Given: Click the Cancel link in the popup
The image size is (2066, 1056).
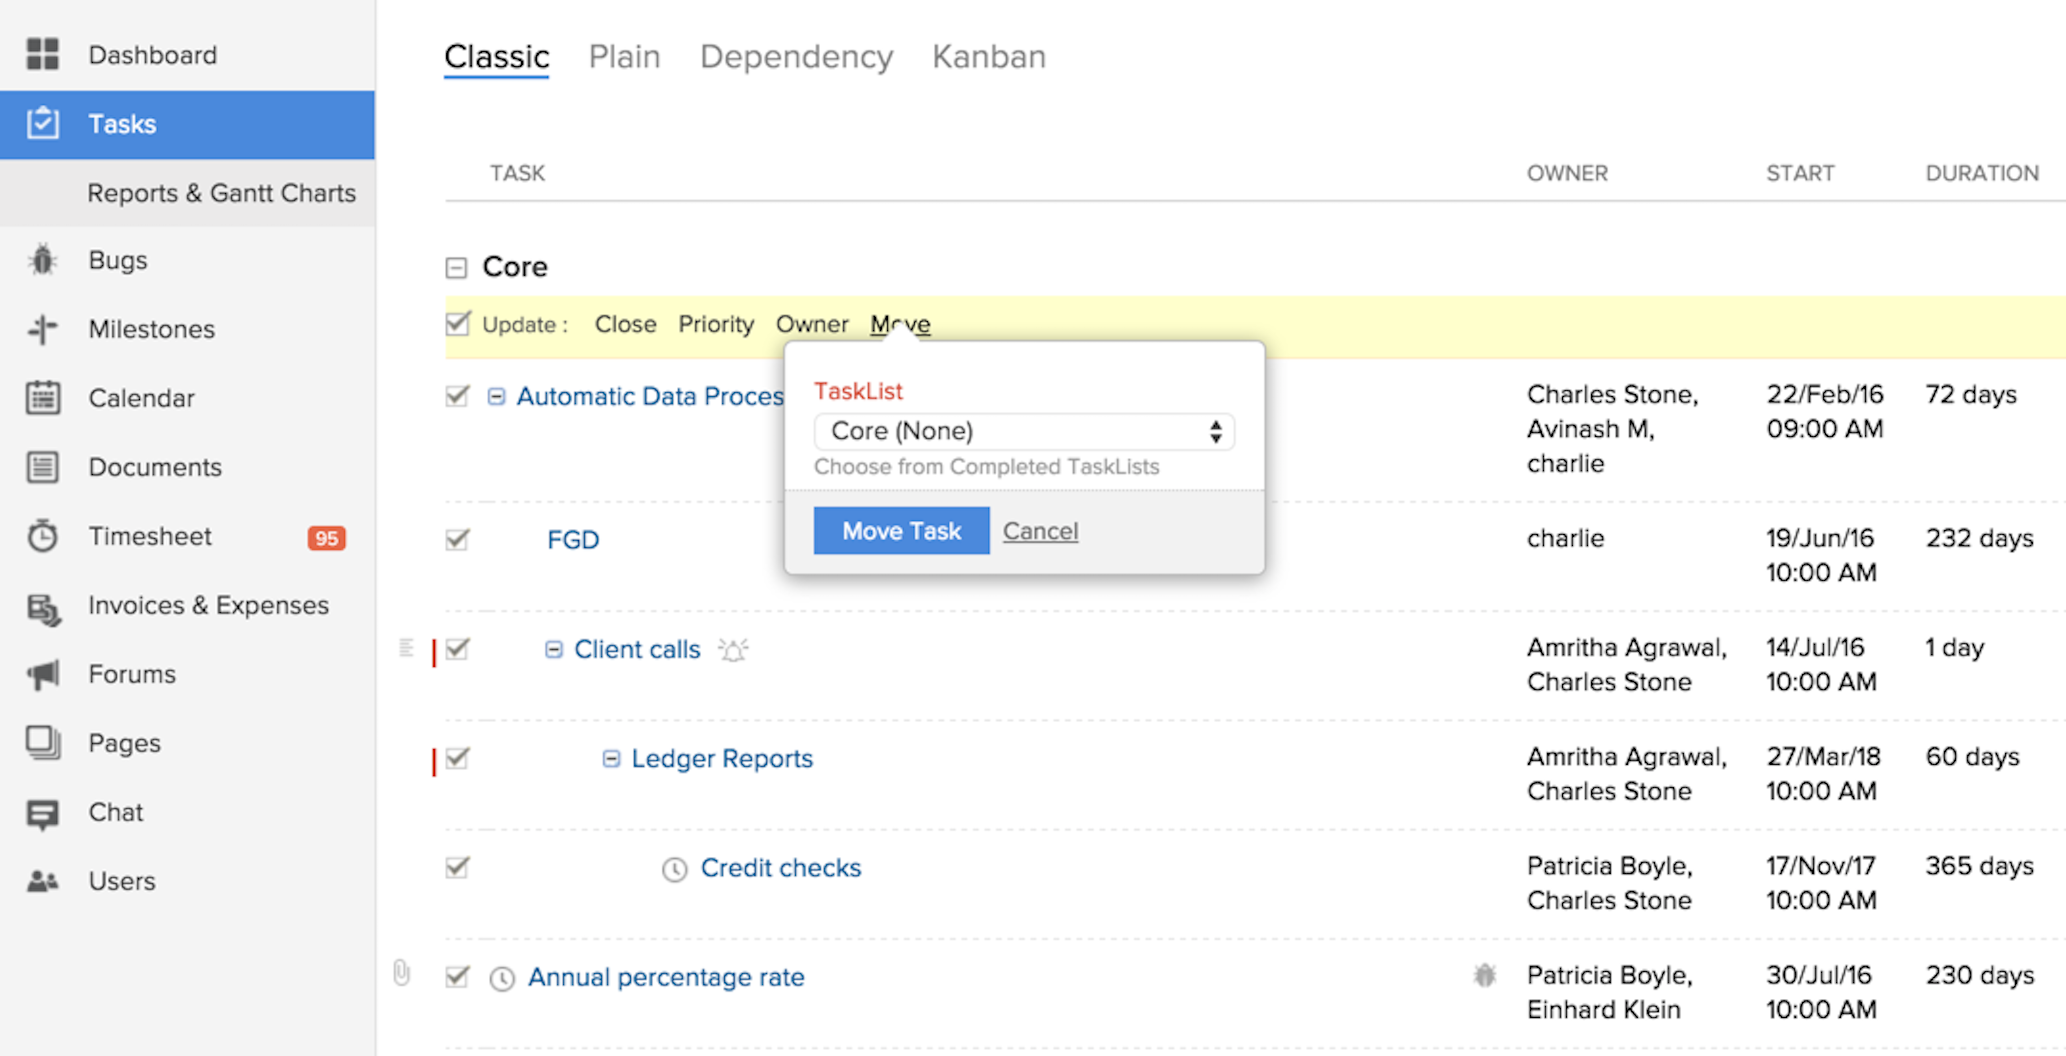Looking at the screenshot, I should pyautogui.click(x=1040, y=531).
